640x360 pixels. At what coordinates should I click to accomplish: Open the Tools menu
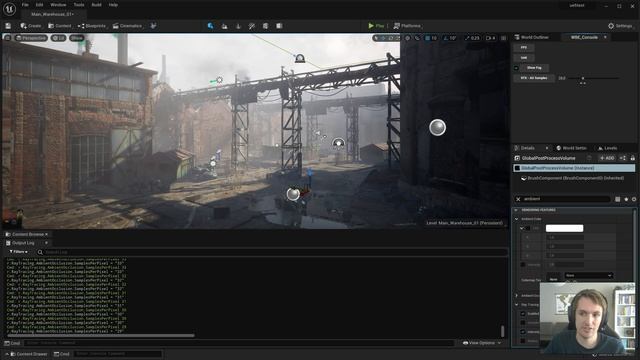[x=79, y=5]
